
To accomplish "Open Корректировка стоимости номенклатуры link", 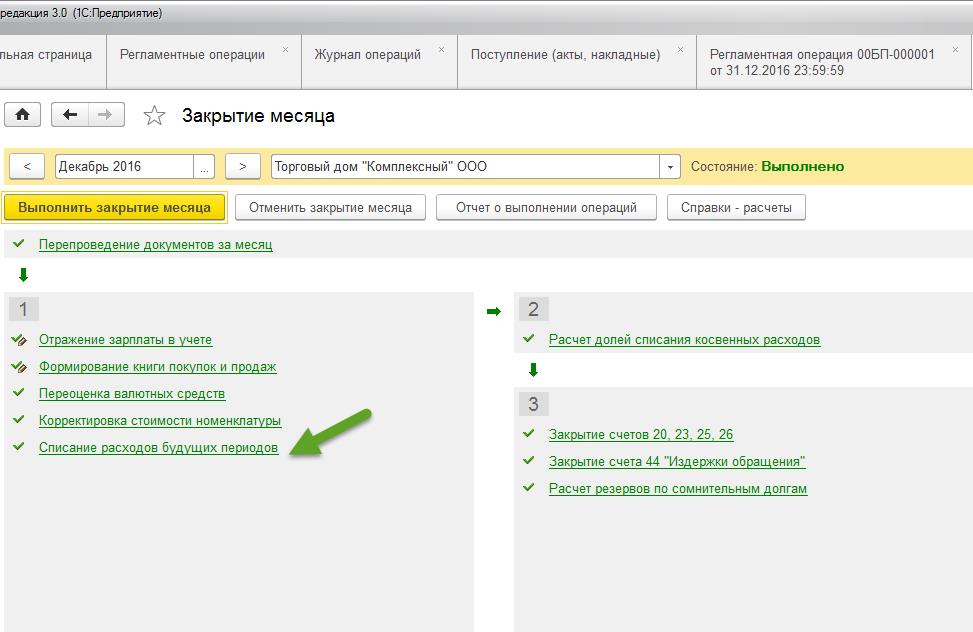I will click(160, 420).
